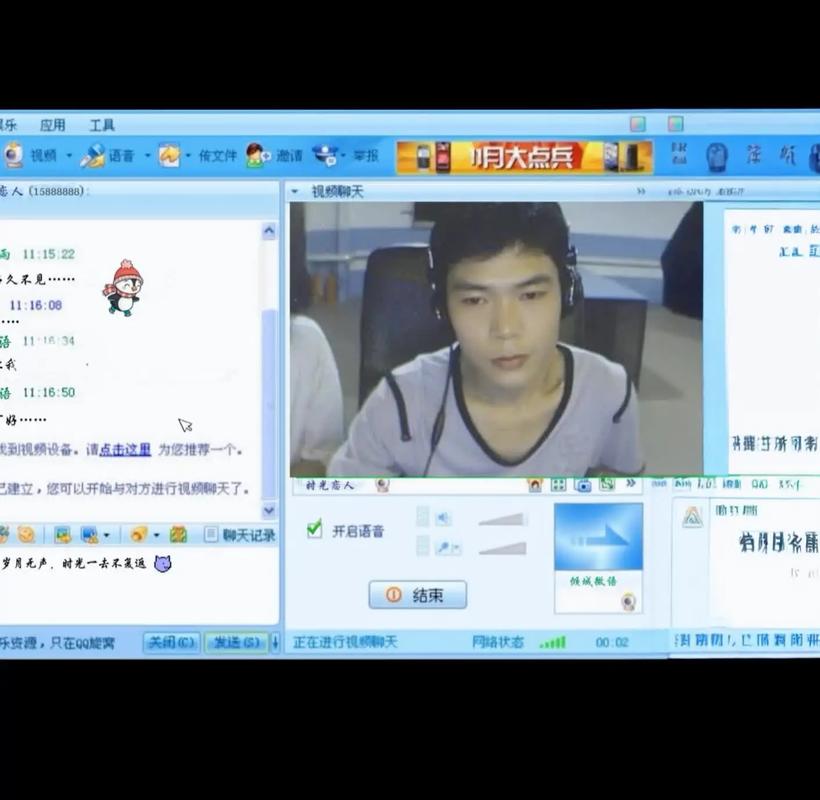Image resolution: width=820 pixels, height=800 pixels.
Task: Click the microphone icon in voice controls
Action: tap(443, 547)
